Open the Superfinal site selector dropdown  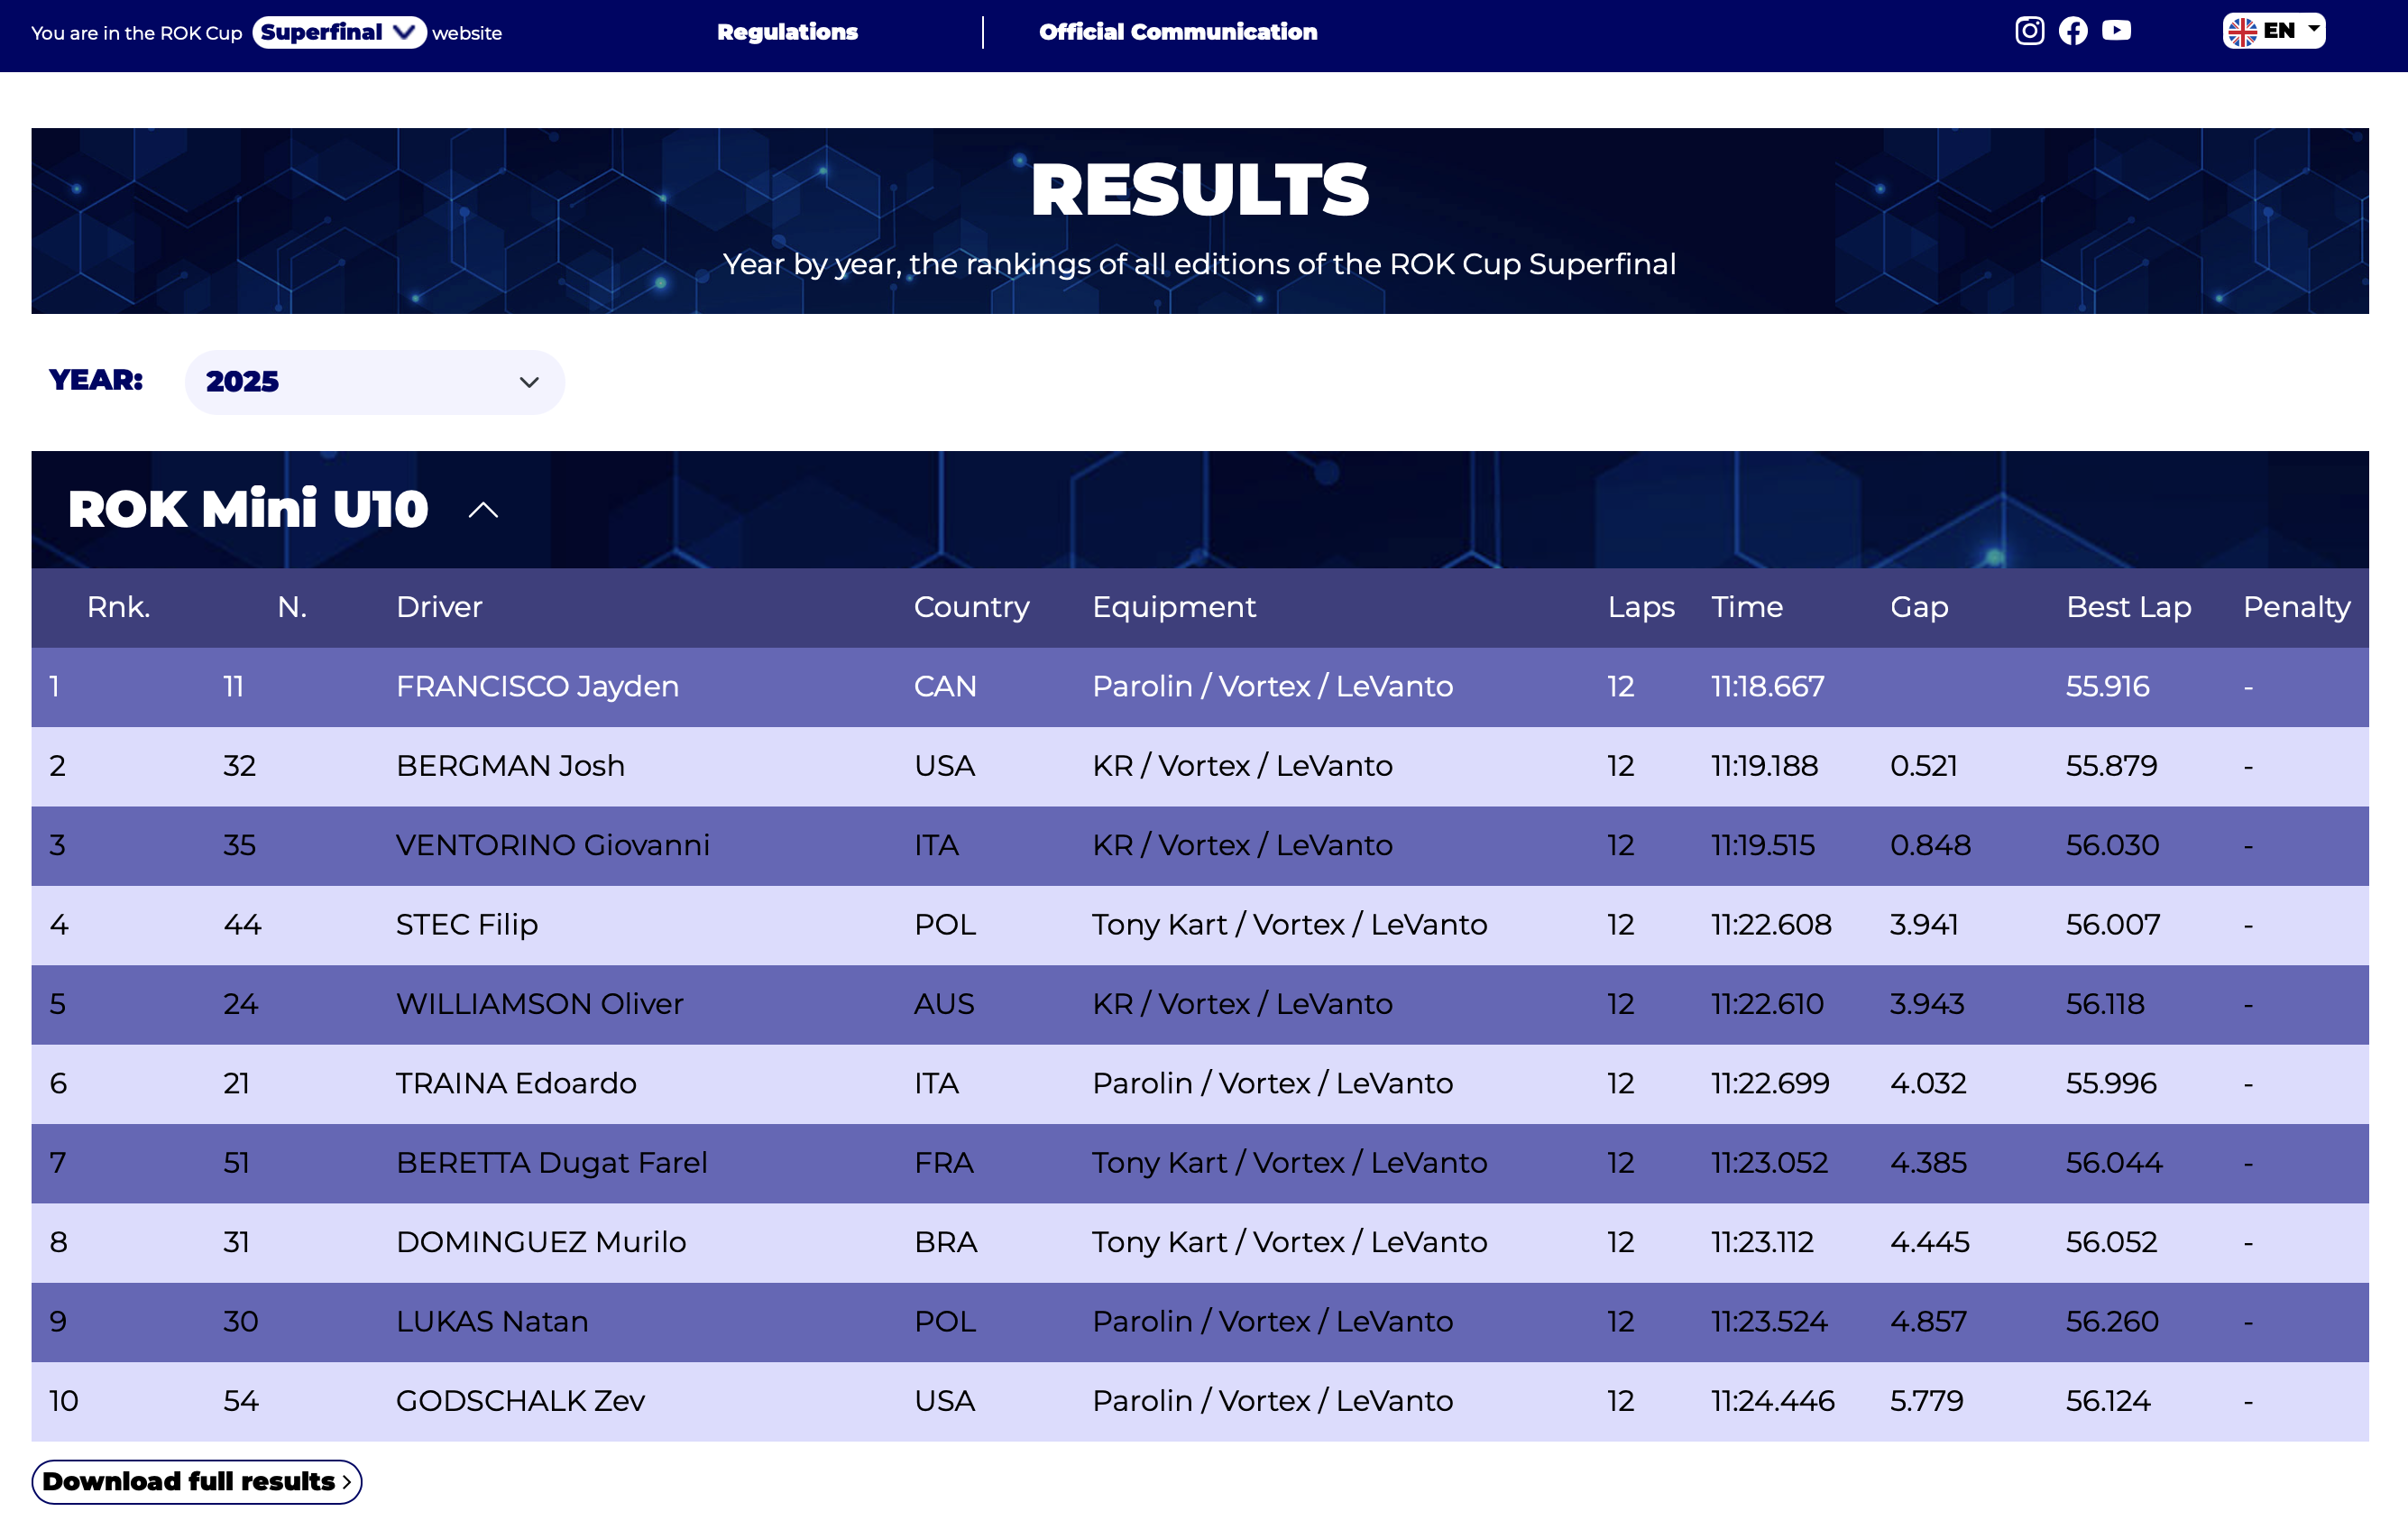339,32
